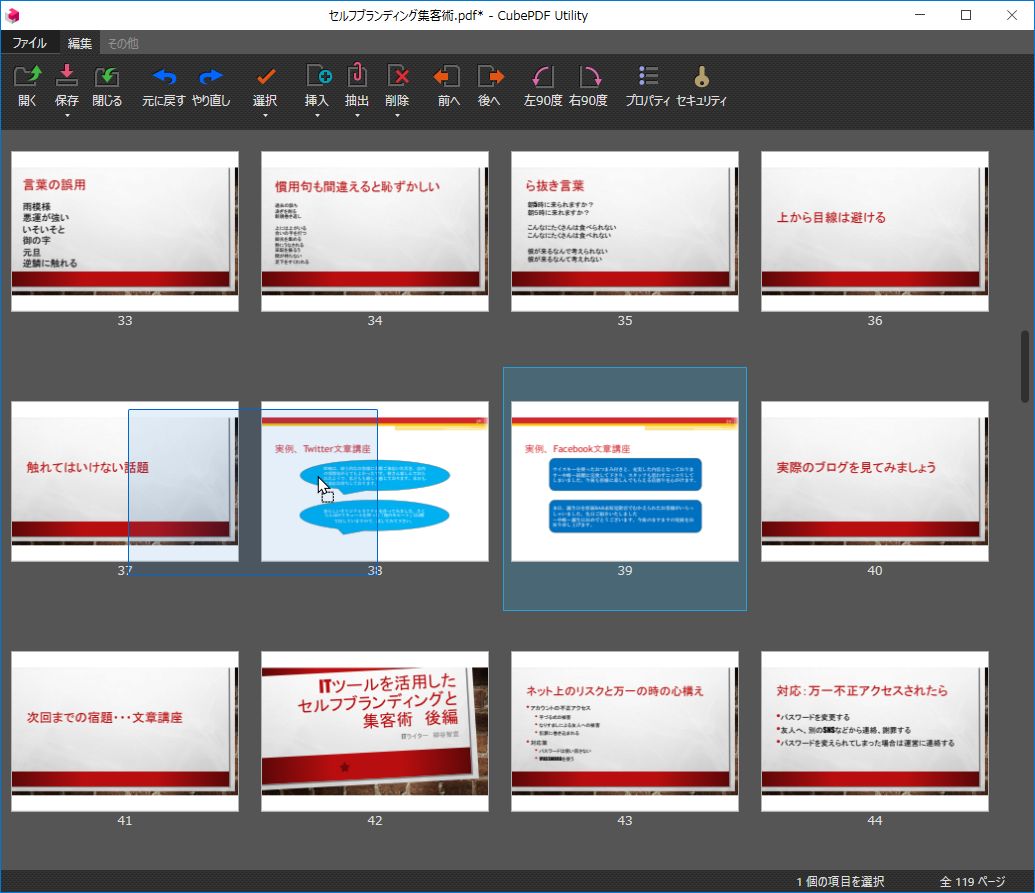
Task: Undo the last edit using 元に戻す
Action: (164, 85)
